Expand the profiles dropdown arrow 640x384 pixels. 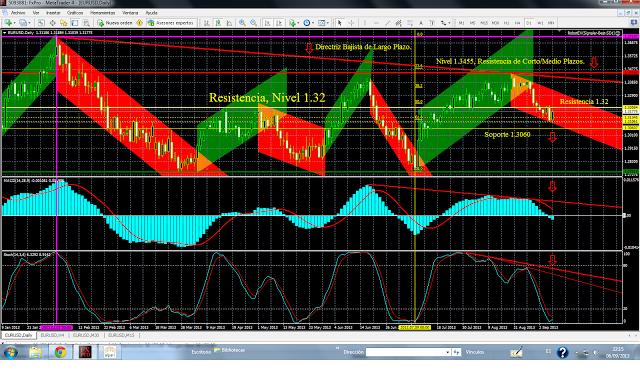tap(30, 23)
